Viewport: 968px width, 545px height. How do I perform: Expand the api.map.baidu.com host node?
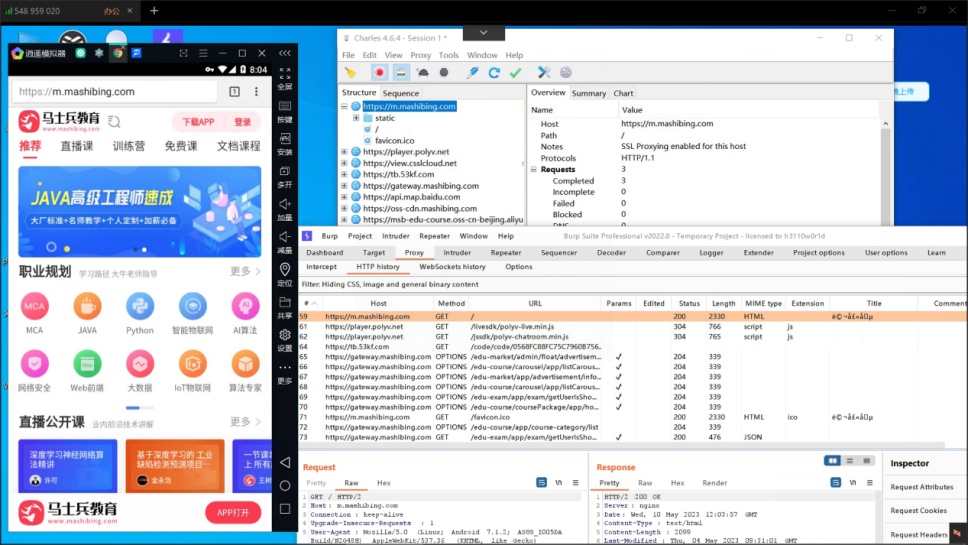coord(344,197)
